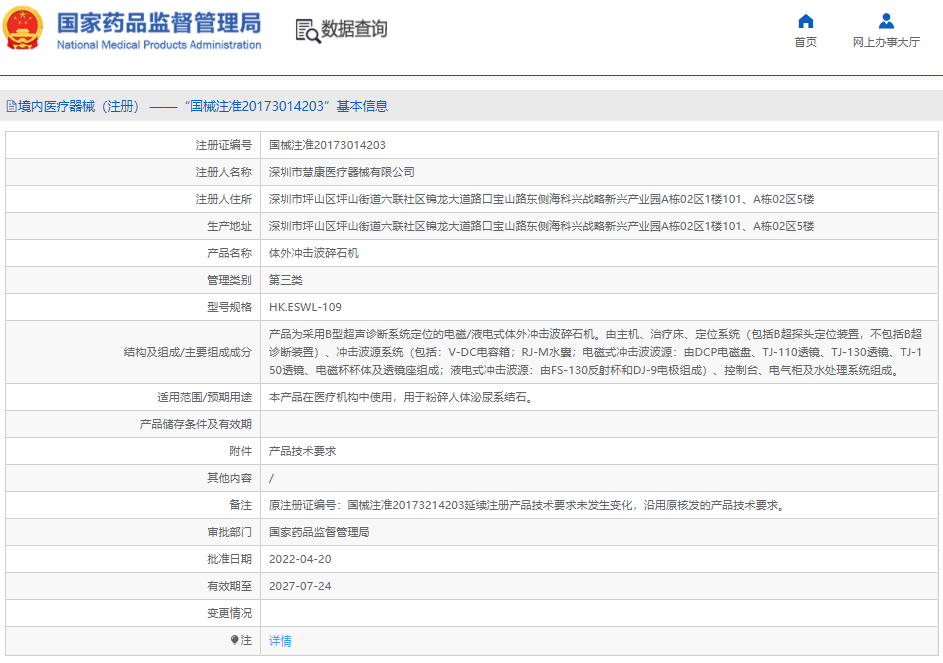Open 网上办事大厅 text label
The width and height of the screenshot is (943, 663).
886,42
